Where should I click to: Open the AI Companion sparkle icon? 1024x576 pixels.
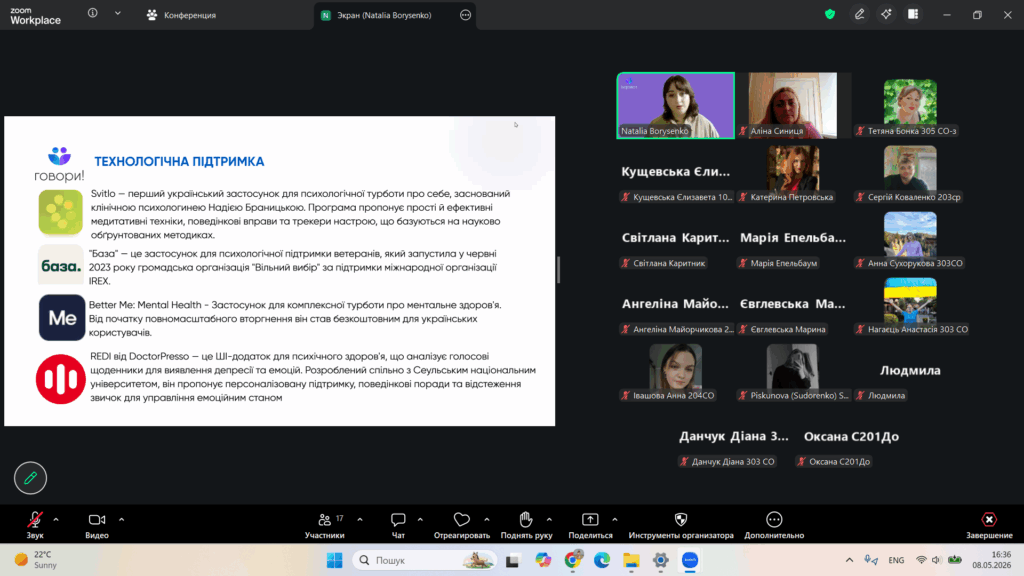tap(886, 14)
